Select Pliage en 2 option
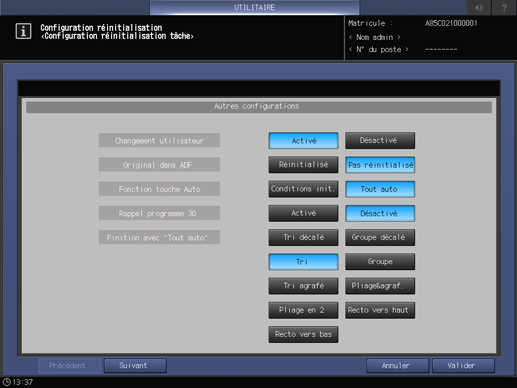This screenshot has width=517, height=388. tap(303, 310)
